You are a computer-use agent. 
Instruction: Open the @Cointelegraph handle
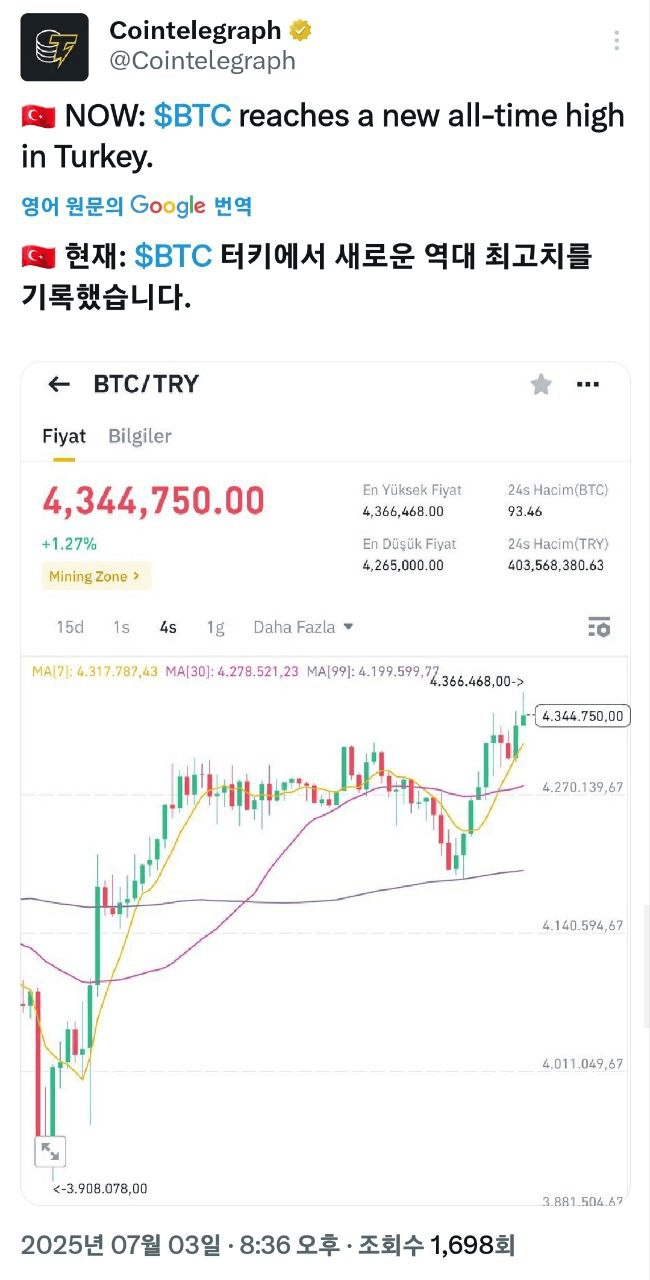[202, 61]
